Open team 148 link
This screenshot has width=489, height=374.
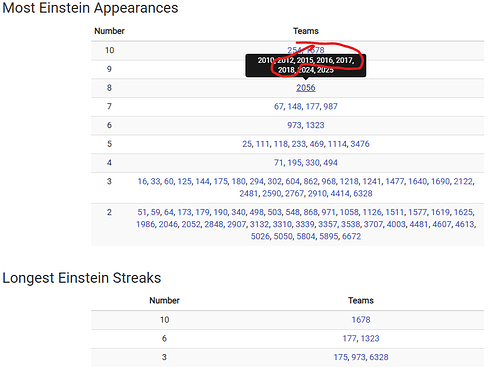tap(295, 106)
